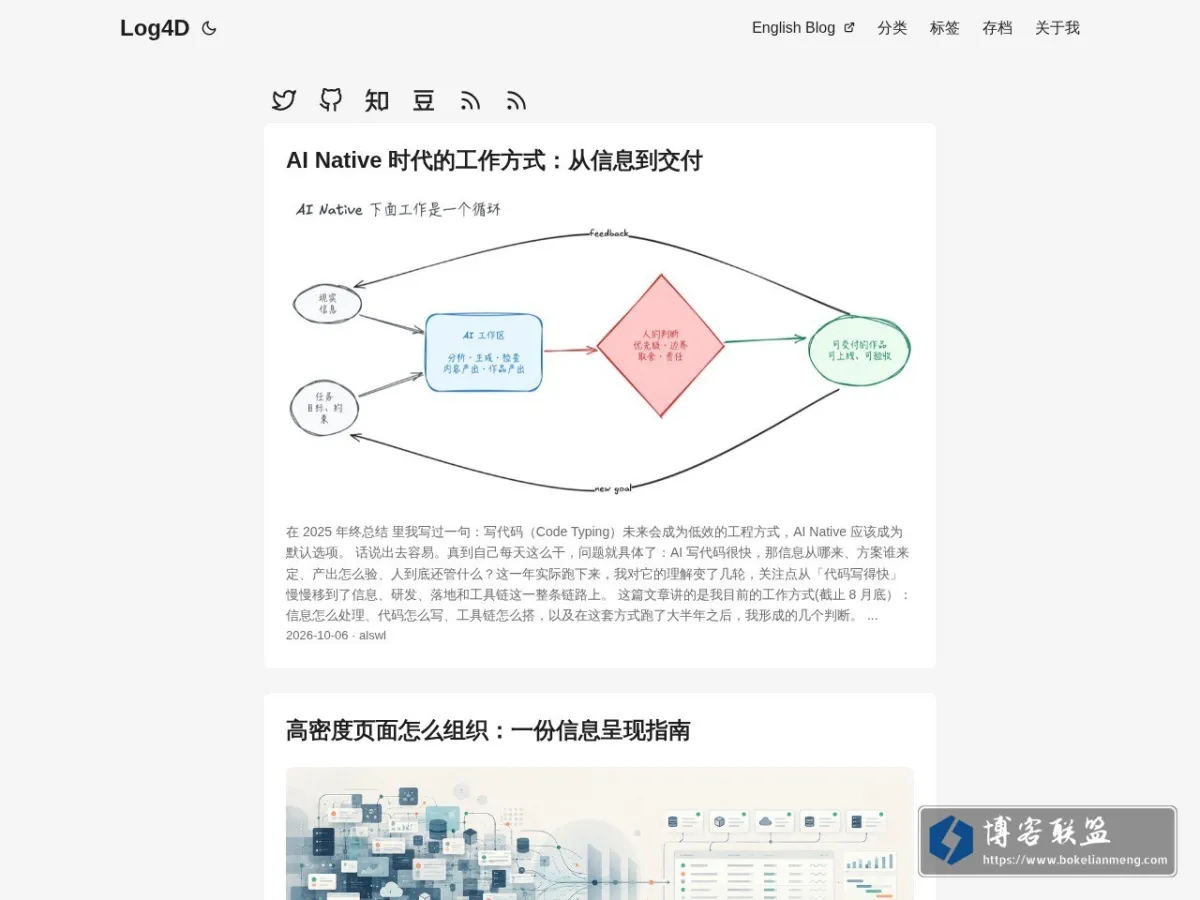
Task: Open the English Blog external link
Action: tap(803, 28)
